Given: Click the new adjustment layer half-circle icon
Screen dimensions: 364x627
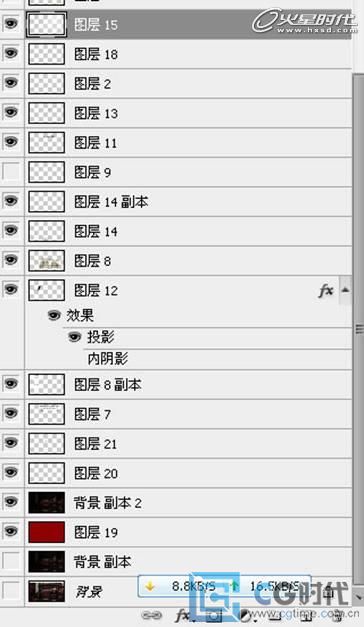Looking at the screenshot, I should tap(246, 615).
